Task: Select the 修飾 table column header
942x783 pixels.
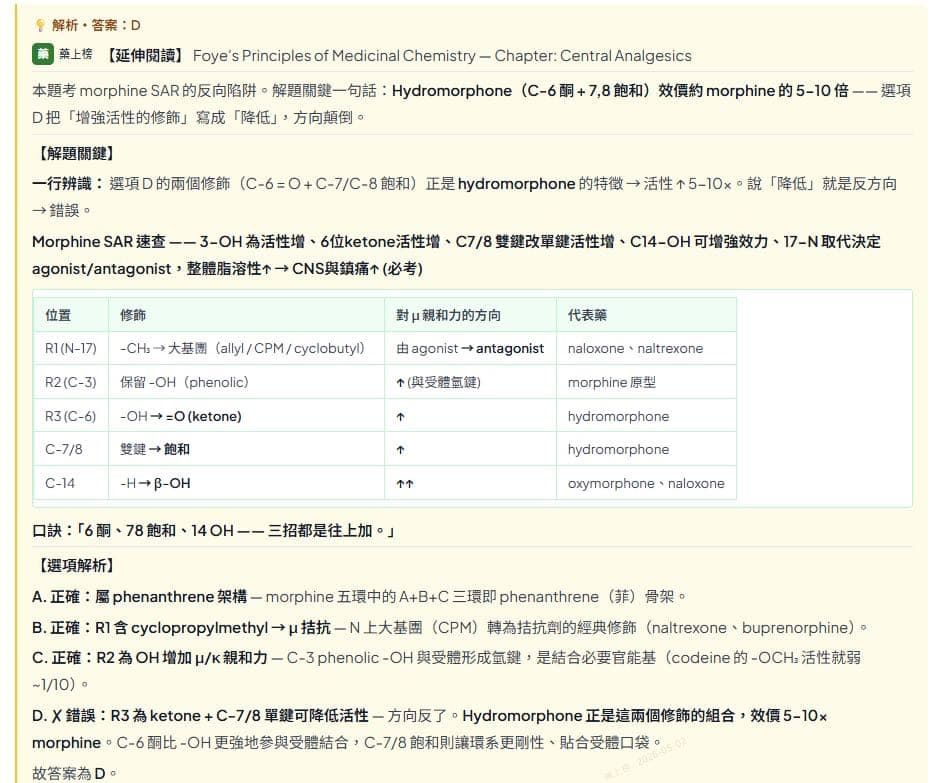Action: [133, 315]
